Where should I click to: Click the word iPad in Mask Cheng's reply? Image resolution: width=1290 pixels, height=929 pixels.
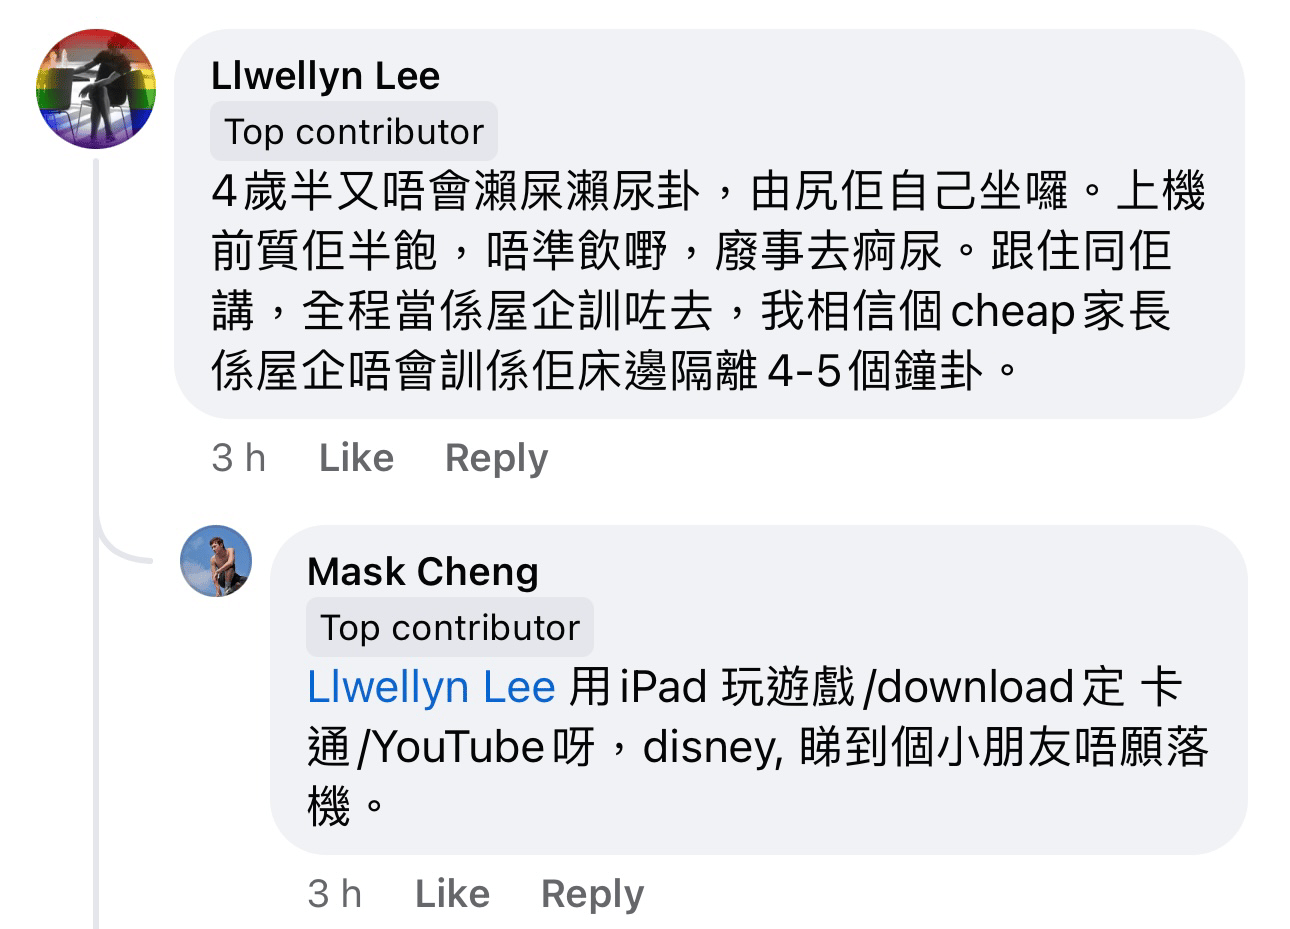[664, 687]
